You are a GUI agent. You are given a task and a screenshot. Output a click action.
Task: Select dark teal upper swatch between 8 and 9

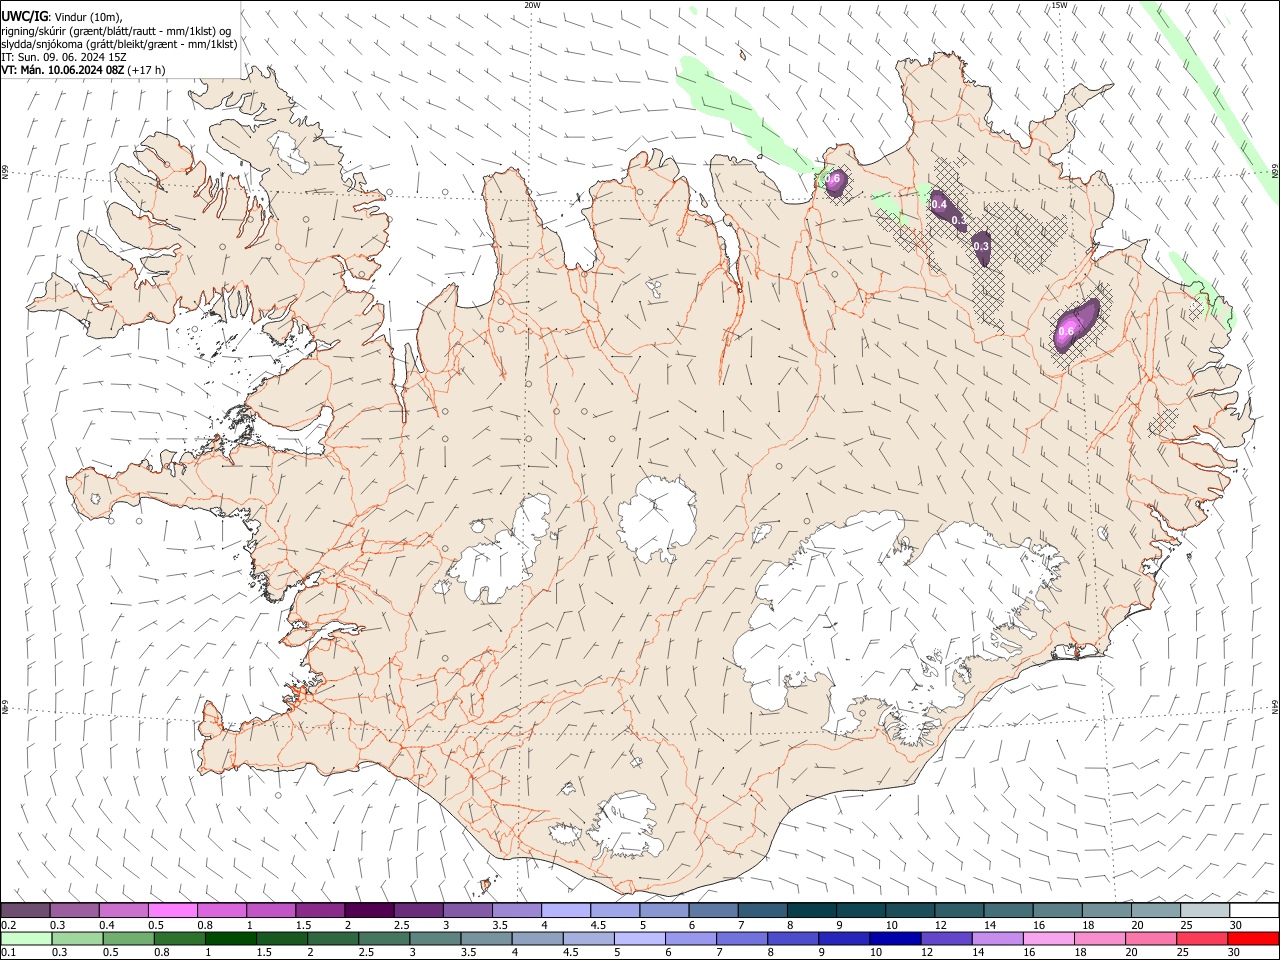[811, 910]
